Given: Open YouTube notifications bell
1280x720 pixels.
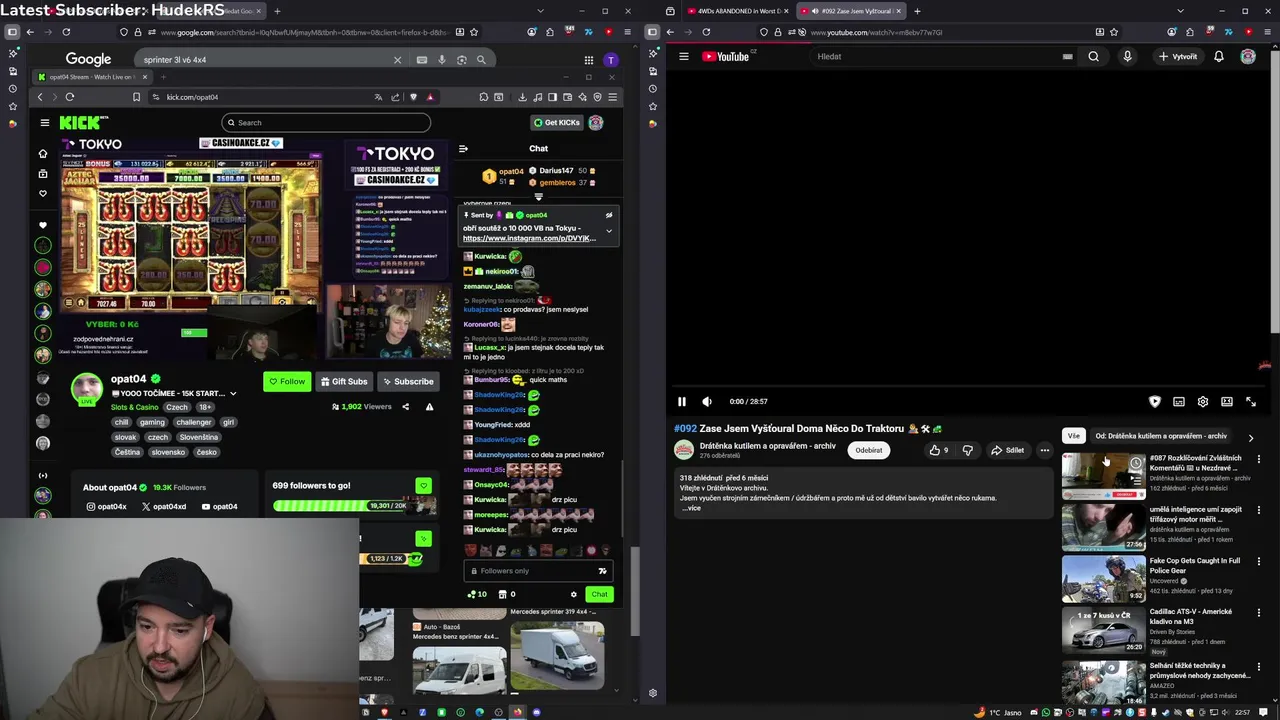Looking at the screenshot, I should (1219, 56).
